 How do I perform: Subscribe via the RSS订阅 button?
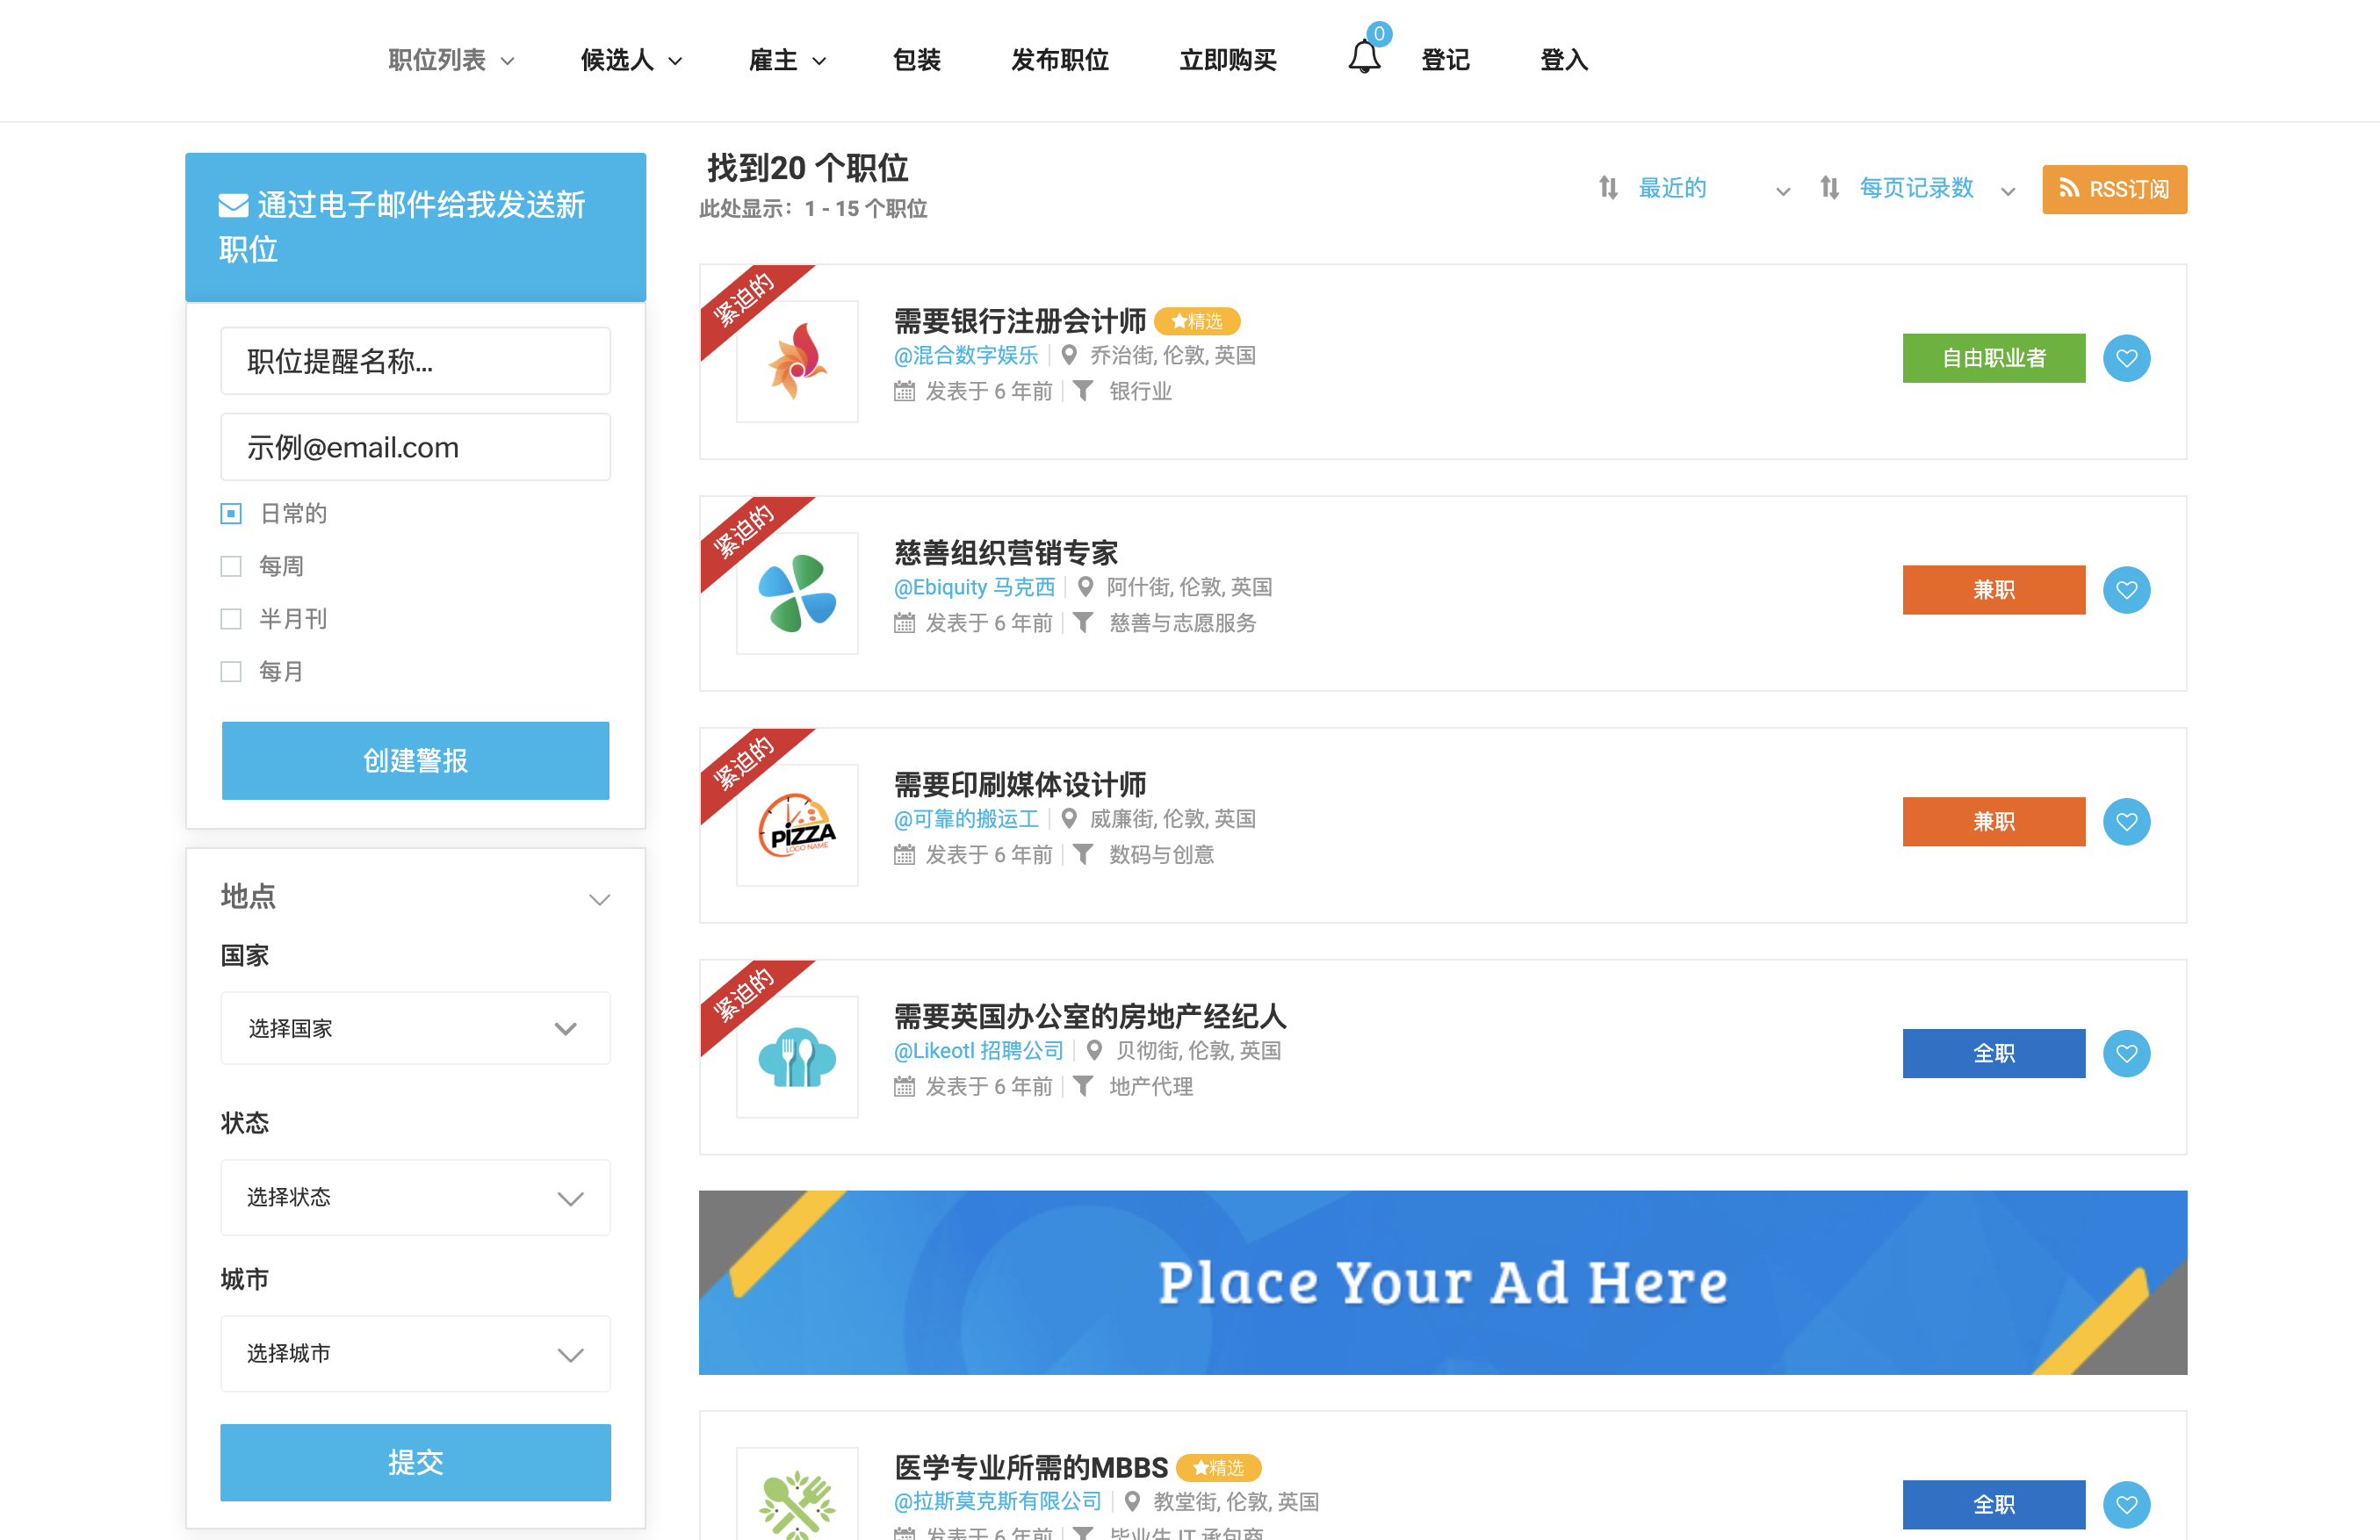2114,189
